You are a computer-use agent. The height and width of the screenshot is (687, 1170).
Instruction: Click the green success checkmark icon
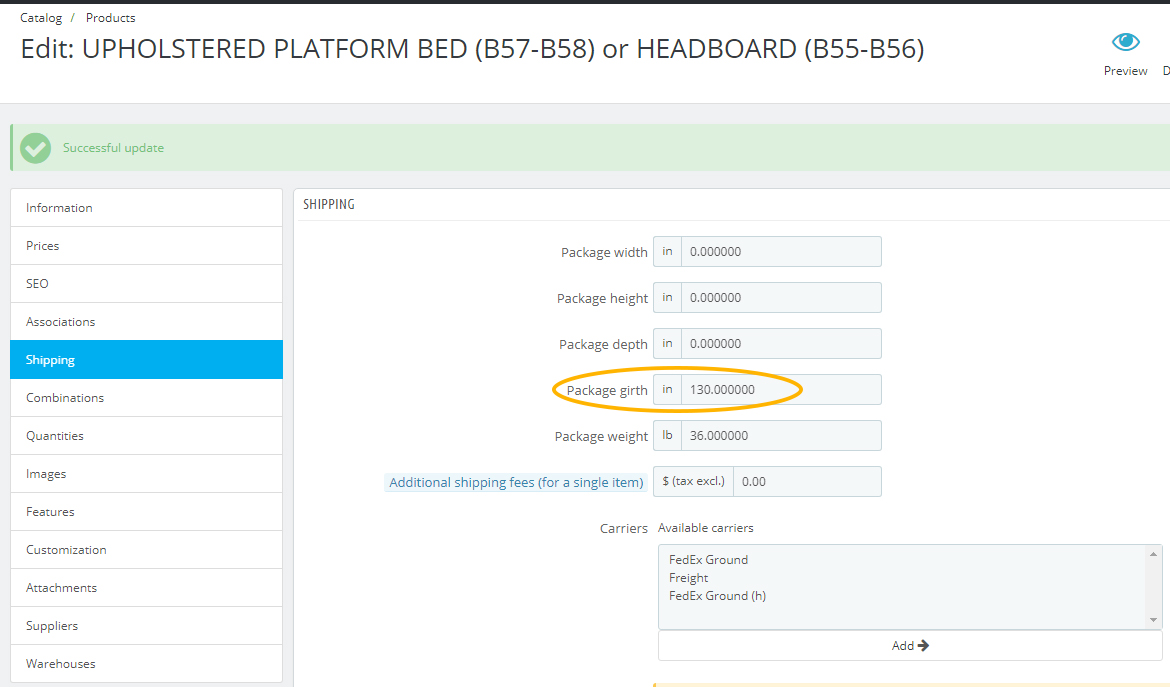point(36,148)
